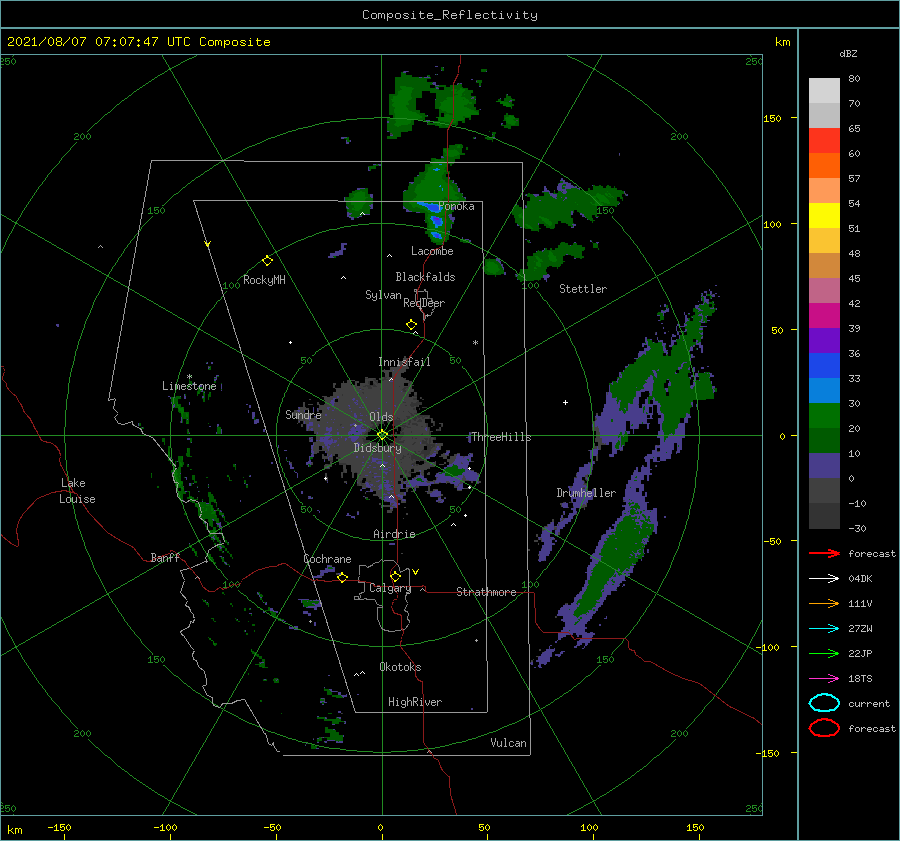Screen dimensions: 900x841
Task: Click the Okotoks label
Action: [400, 667]
